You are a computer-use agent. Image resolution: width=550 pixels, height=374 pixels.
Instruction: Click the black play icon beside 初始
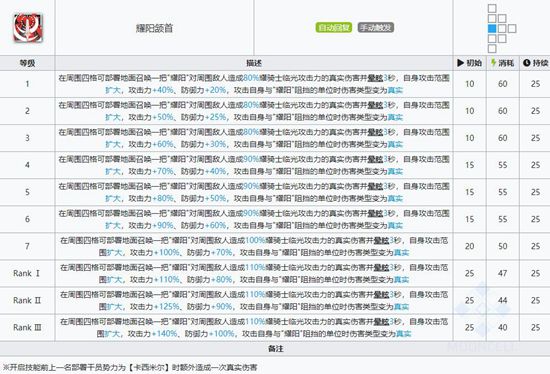[x=460, y=63]
